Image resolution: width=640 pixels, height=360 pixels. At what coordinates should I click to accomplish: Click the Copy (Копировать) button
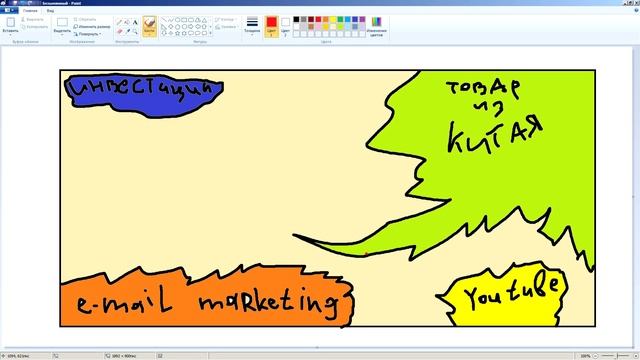(34, 27)
